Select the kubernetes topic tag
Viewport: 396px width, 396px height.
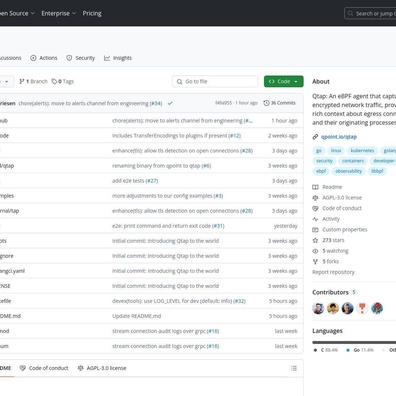click(x=362, y=151)
